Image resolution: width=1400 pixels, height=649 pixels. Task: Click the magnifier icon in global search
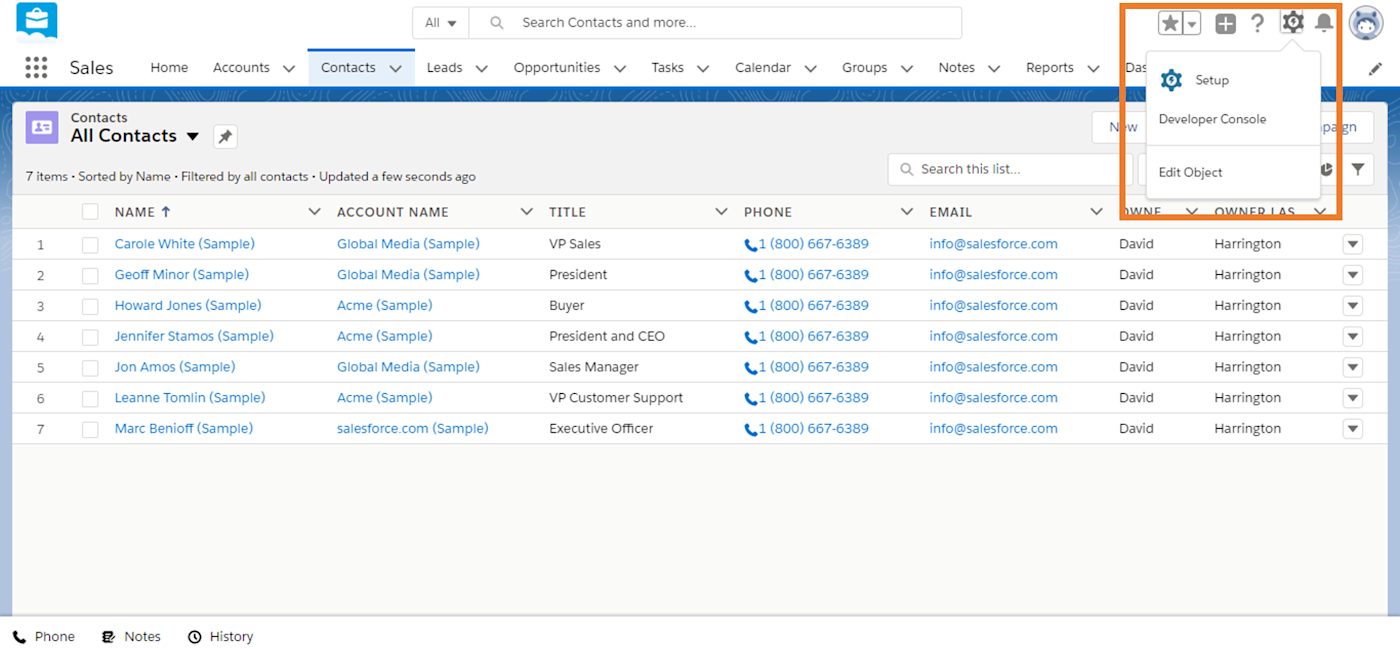[x=497, y=23]
